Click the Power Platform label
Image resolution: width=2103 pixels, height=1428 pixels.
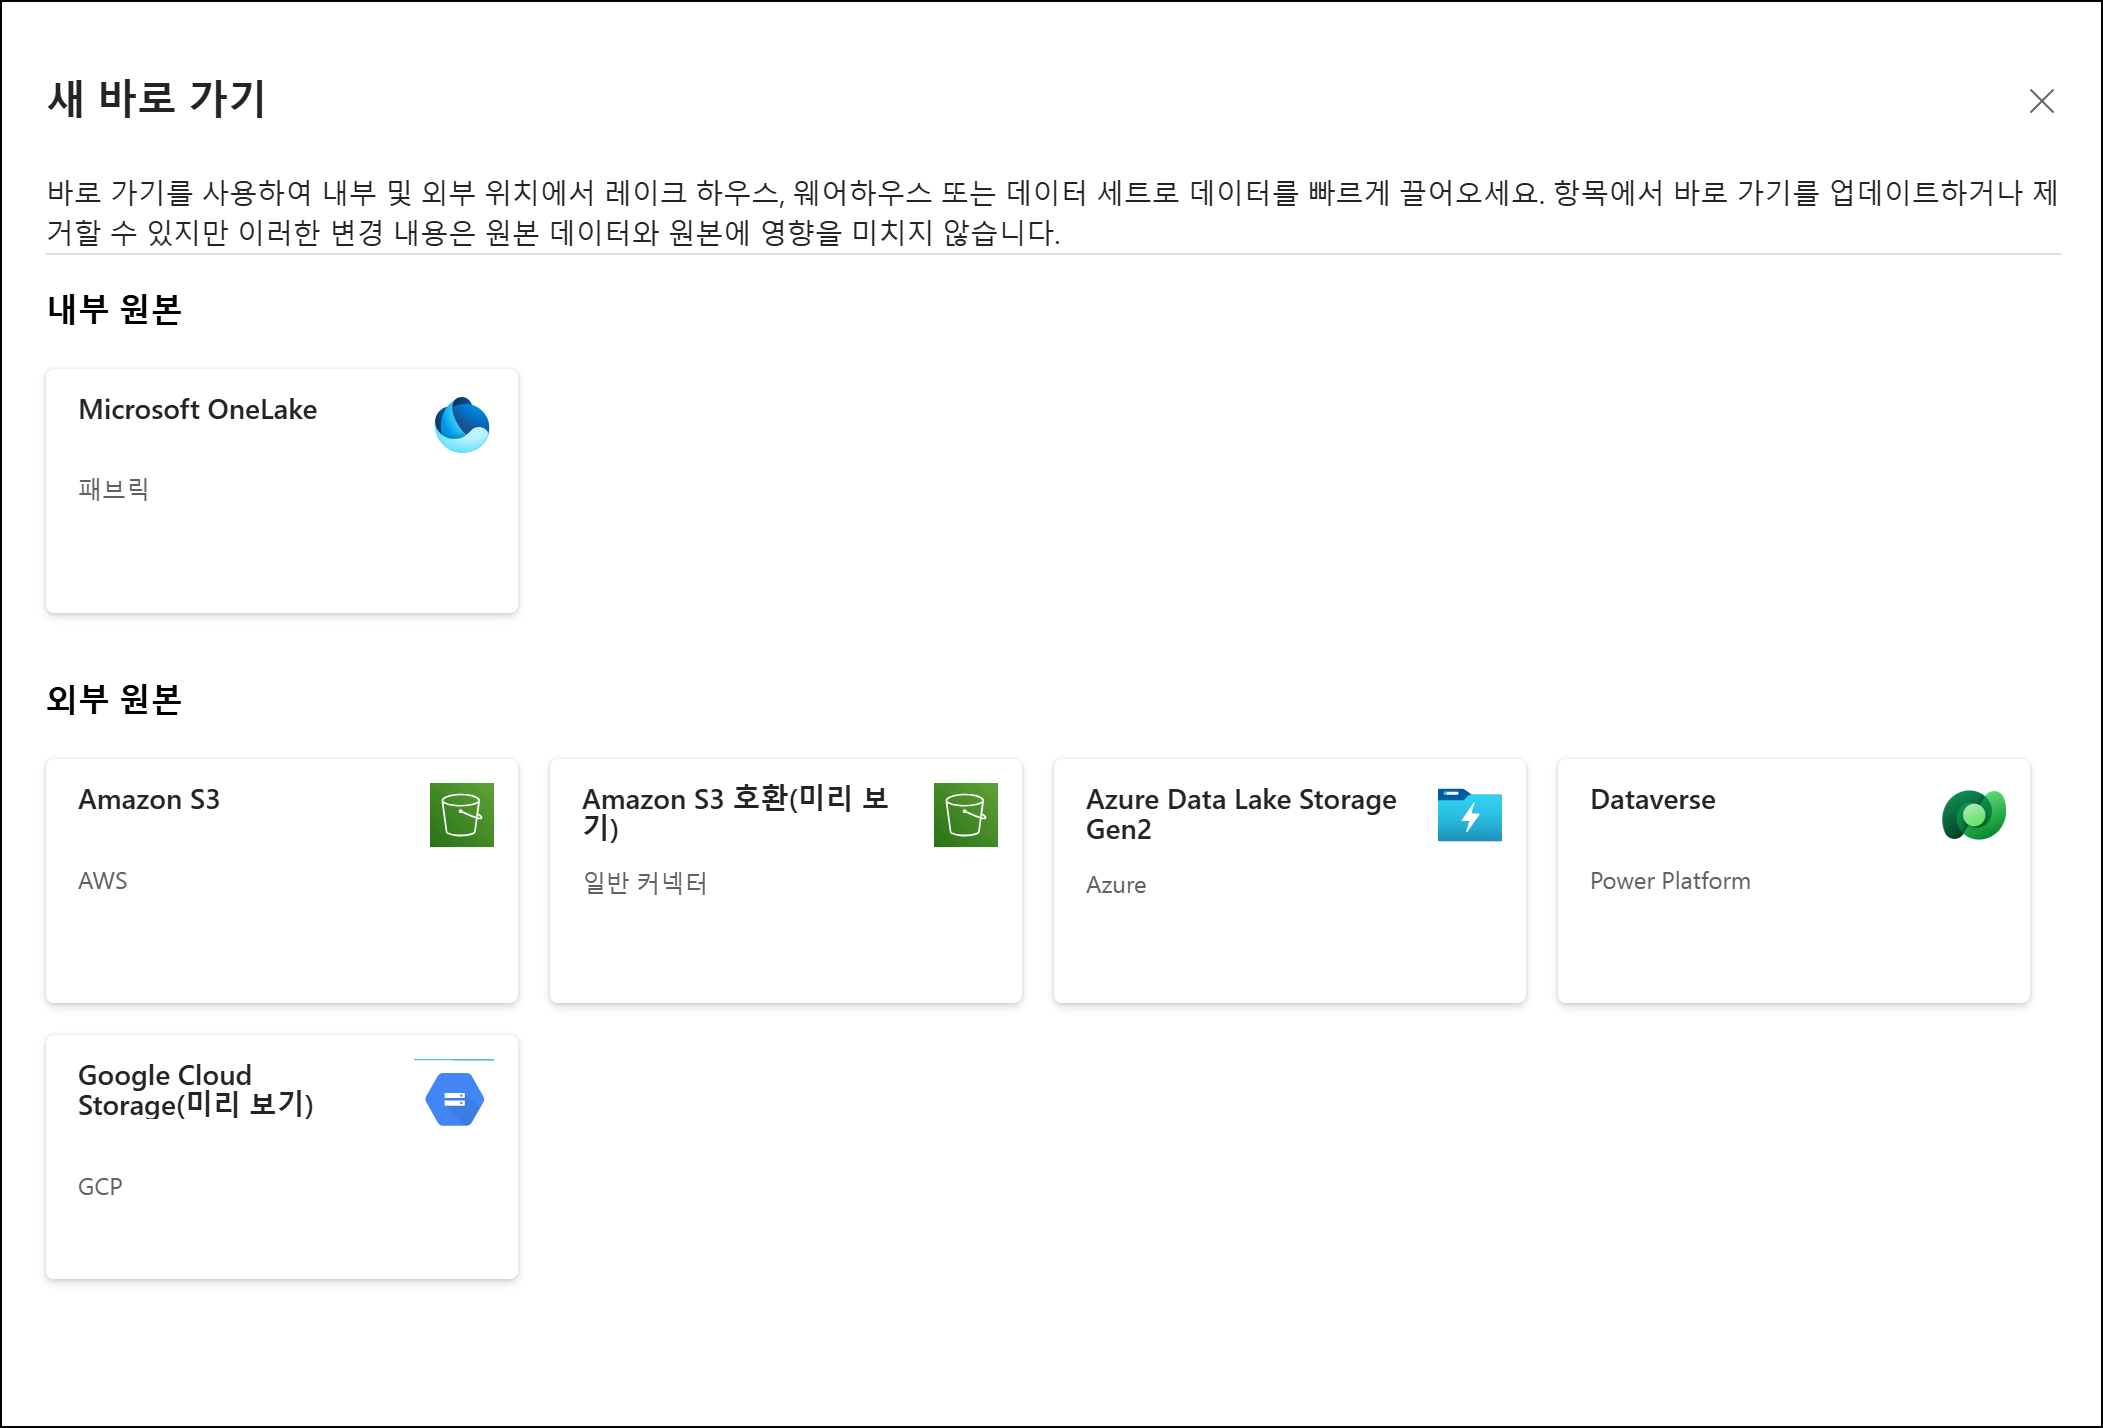[1669, 881]
